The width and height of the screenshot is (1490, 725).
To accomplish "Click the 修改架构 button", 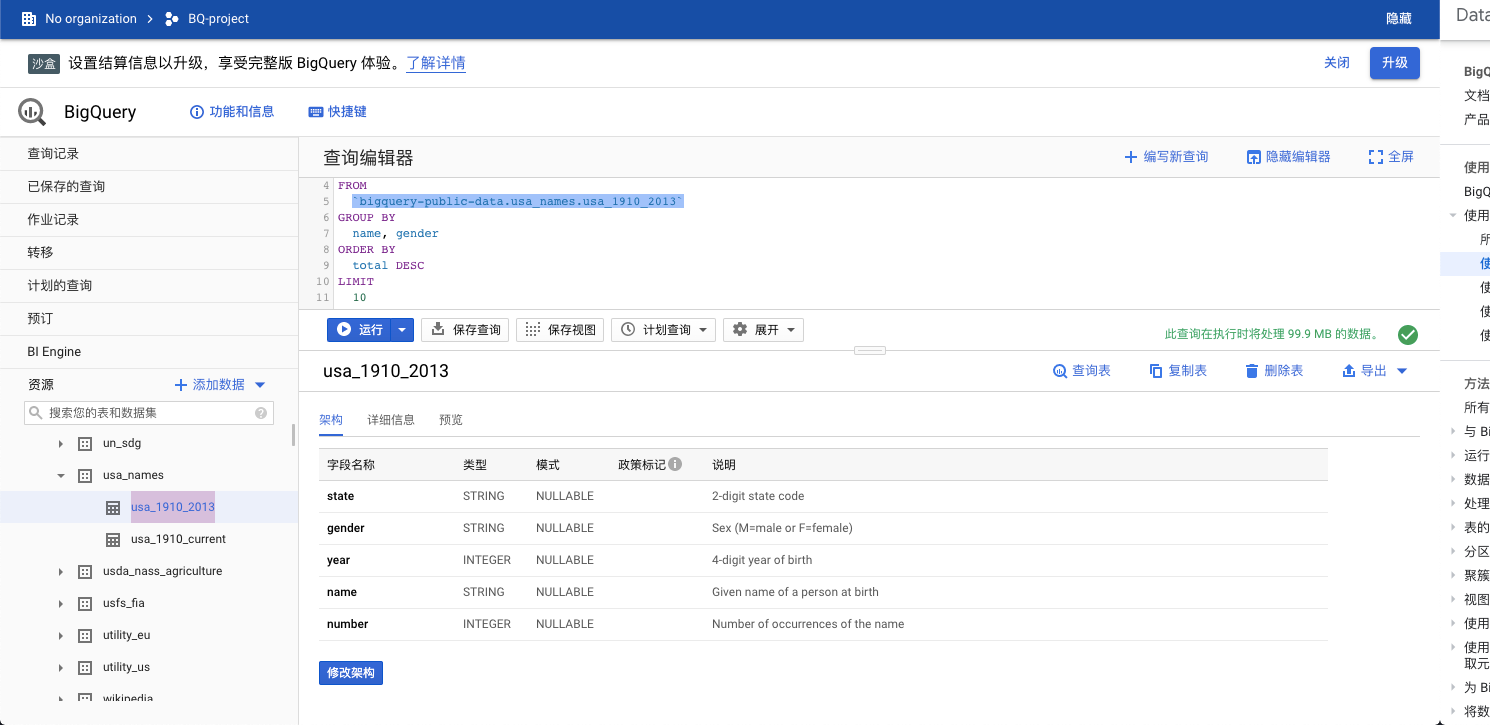I will [351, 673].
